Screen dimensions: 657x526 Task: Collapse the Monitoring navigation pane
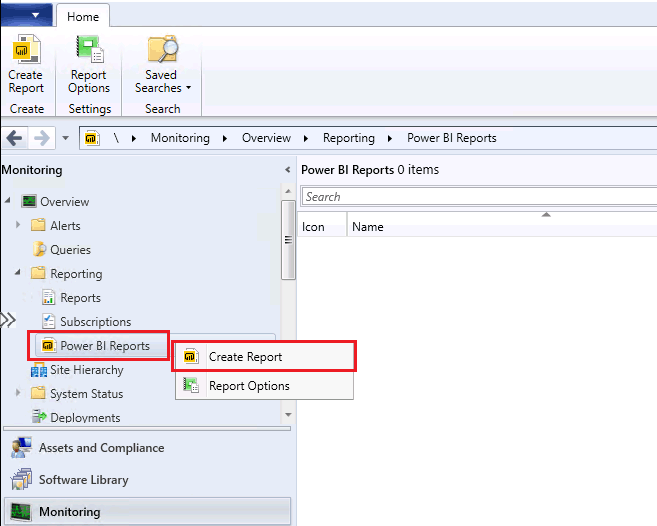[287, 170]
